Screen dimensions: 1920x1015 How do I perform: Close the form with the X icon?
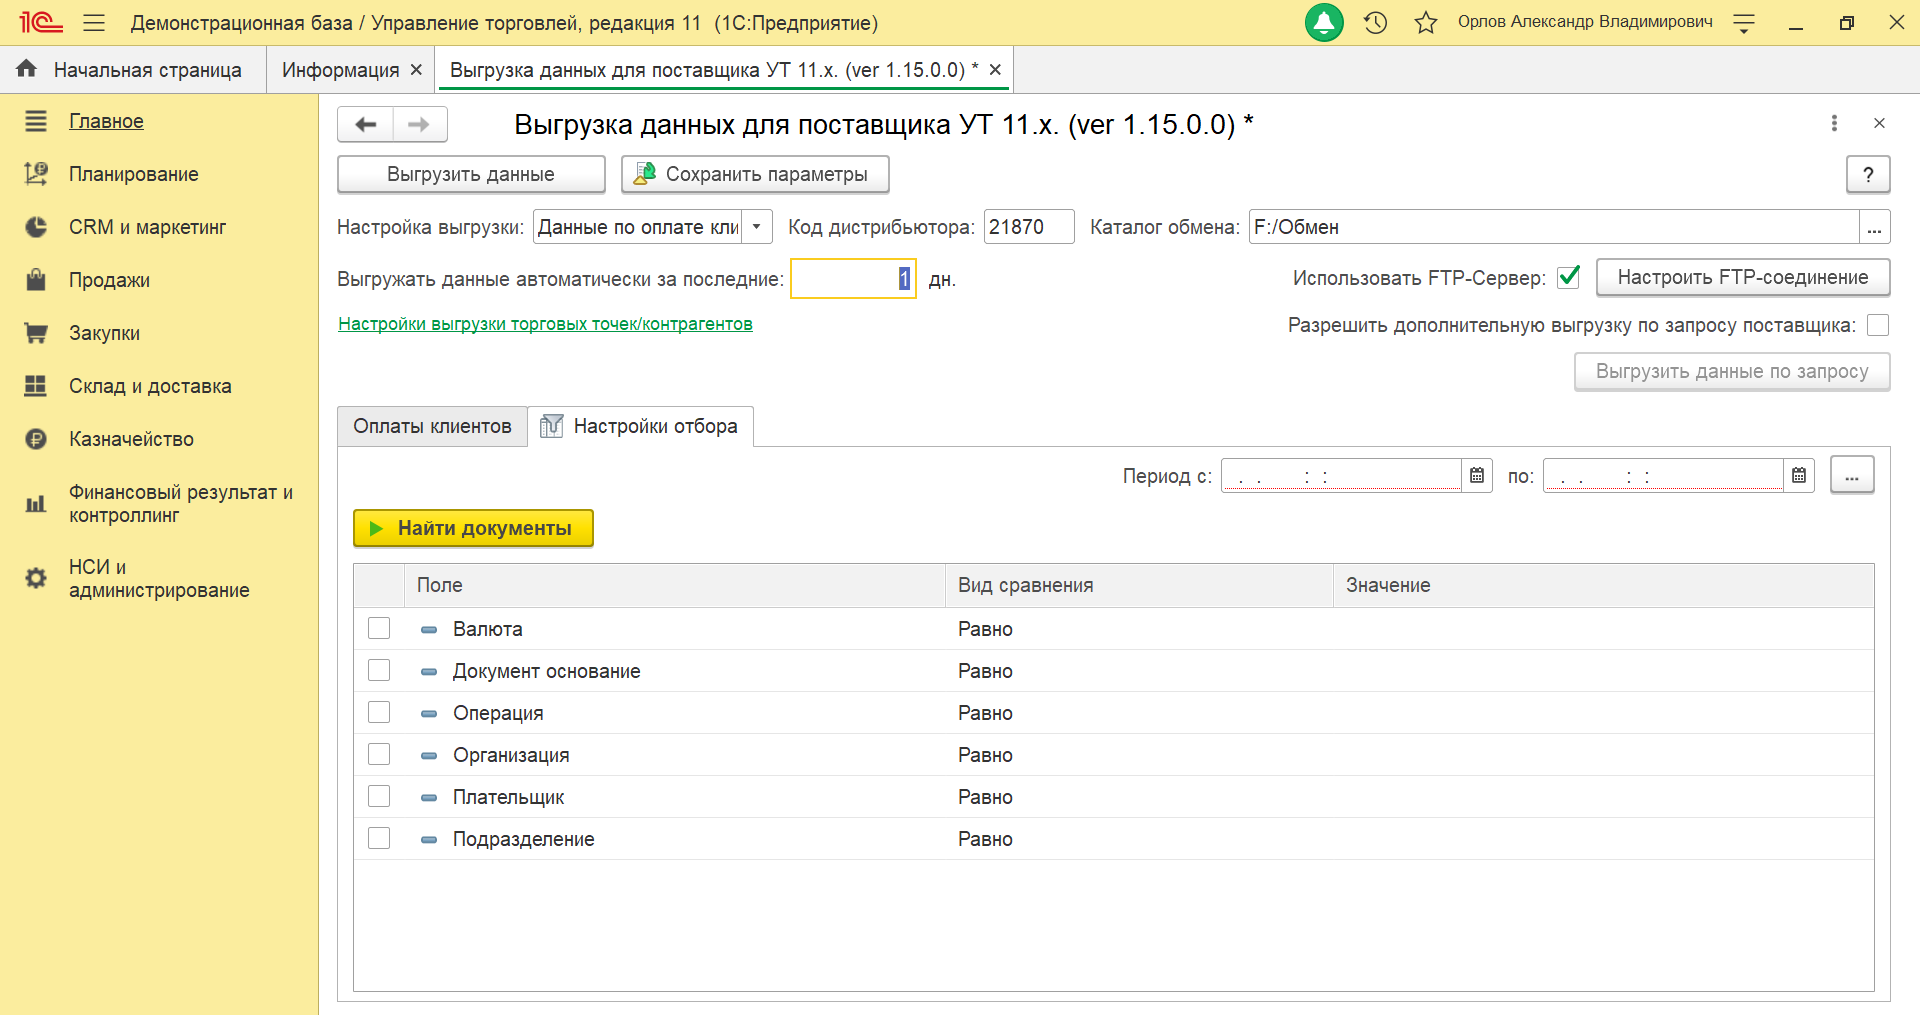(1879, 123)
